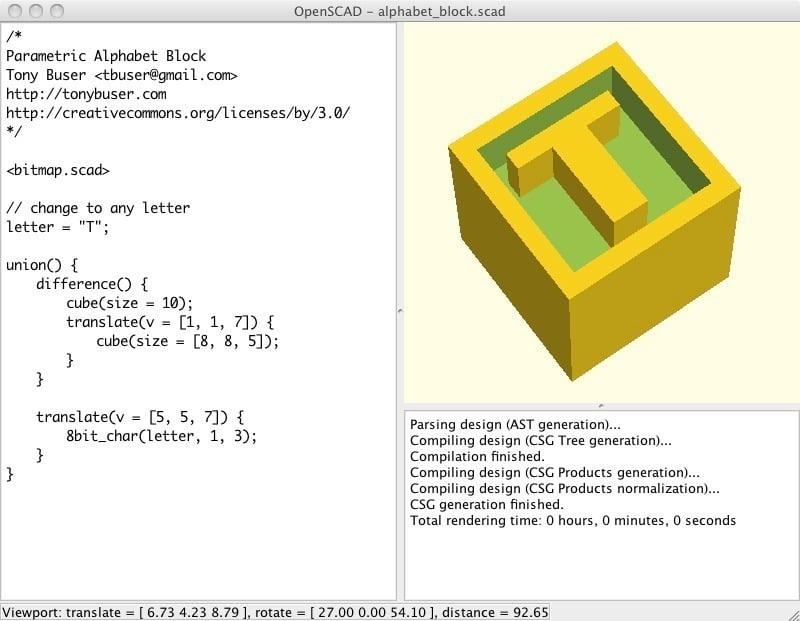Click the line 'Parametric Alphabet Block'
This screenshot has height=621, width=800.
(106, 56)
